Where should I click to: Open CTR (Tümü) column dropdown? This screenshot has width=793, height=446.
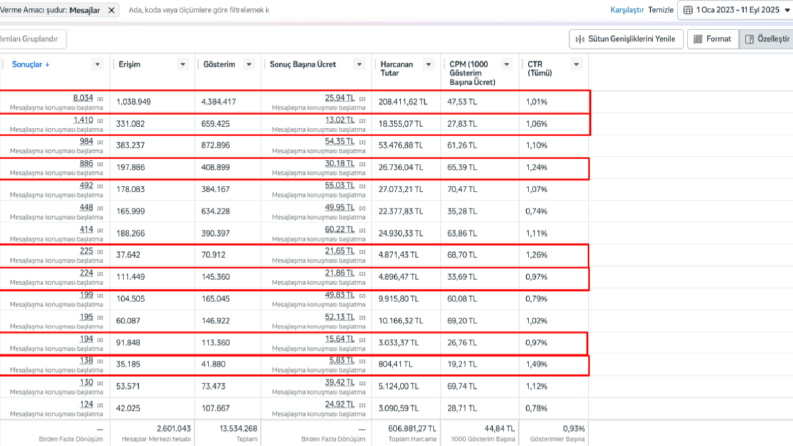point(576,64)
